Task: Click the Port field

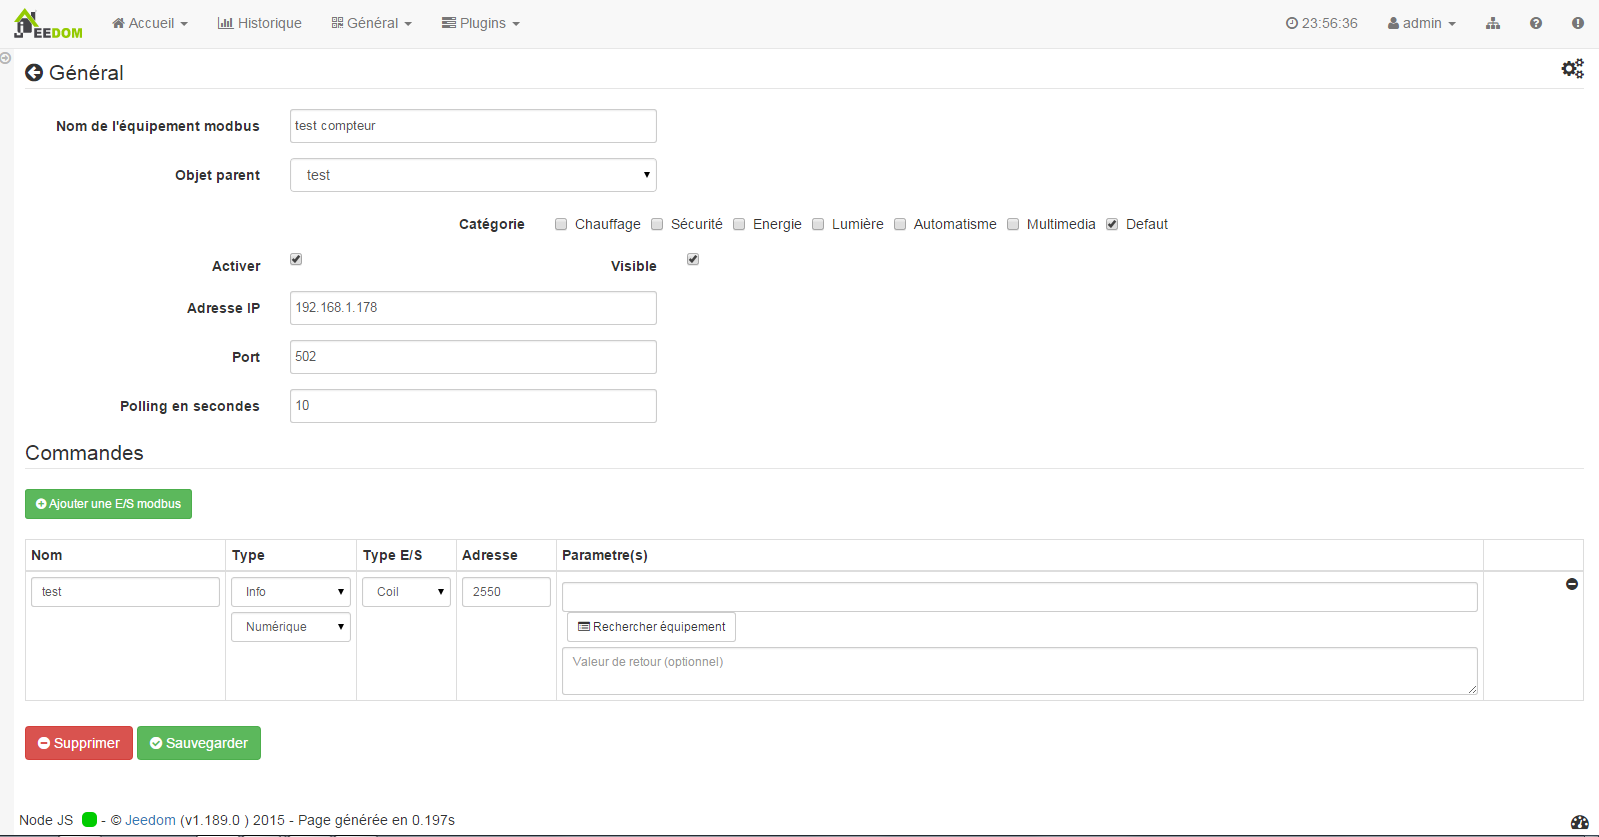Action: coord(473,357)
